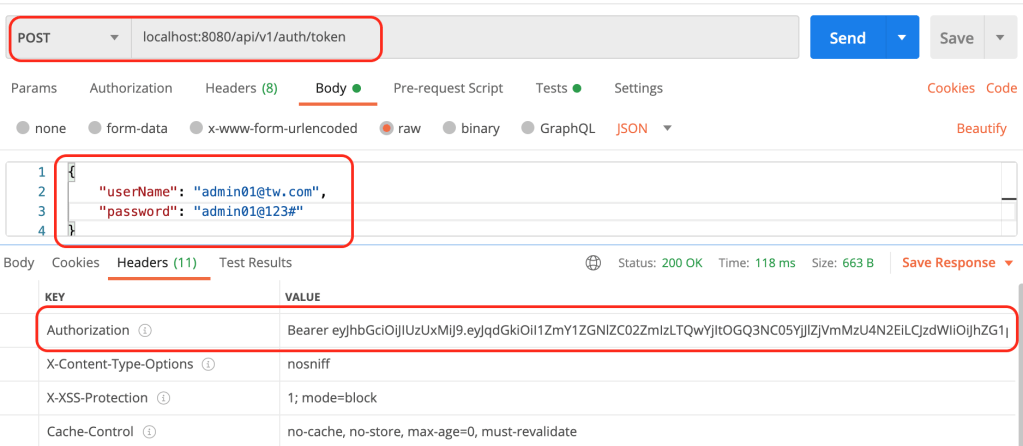Click info icon beside X-Content-Type-Options
The height and width of the screenshot is (446, 1023).
click(x=209, y=365)
